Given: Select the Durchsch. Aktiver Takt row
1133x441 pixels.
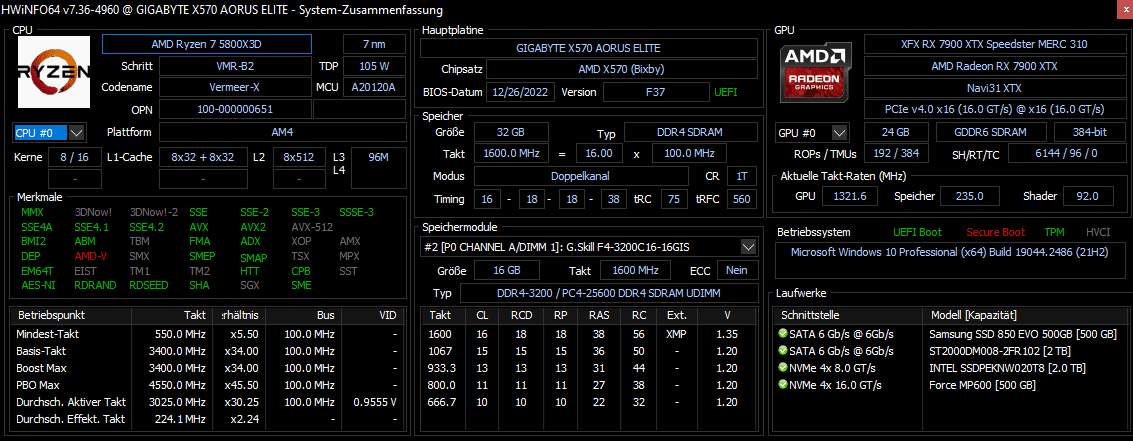Looking at the screenshot, I should (x=208, y=401).
